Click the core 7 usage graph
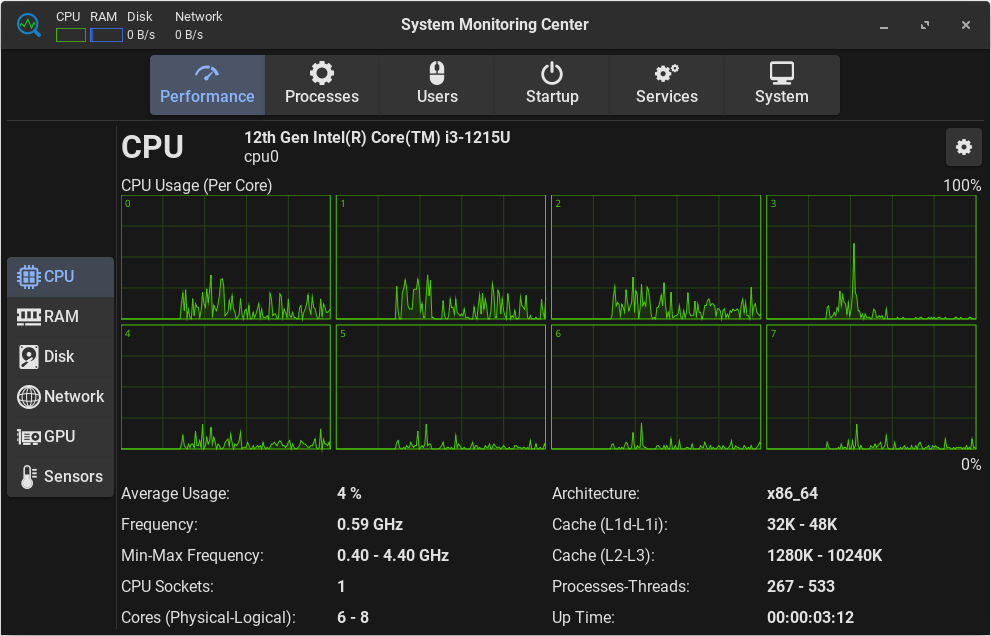The height and width of the screenshot is (636, 991). pyautogui.click(x=871, y=387)
